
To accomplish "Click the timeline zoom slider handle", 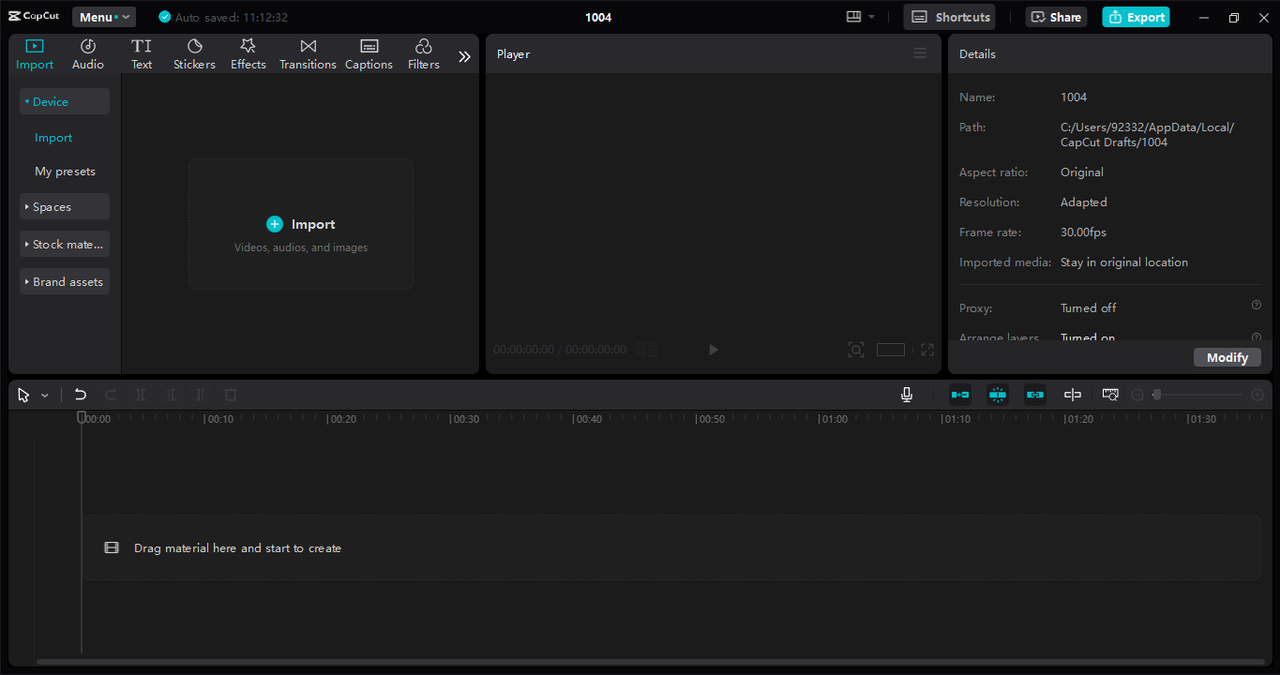I will 1156,395.
